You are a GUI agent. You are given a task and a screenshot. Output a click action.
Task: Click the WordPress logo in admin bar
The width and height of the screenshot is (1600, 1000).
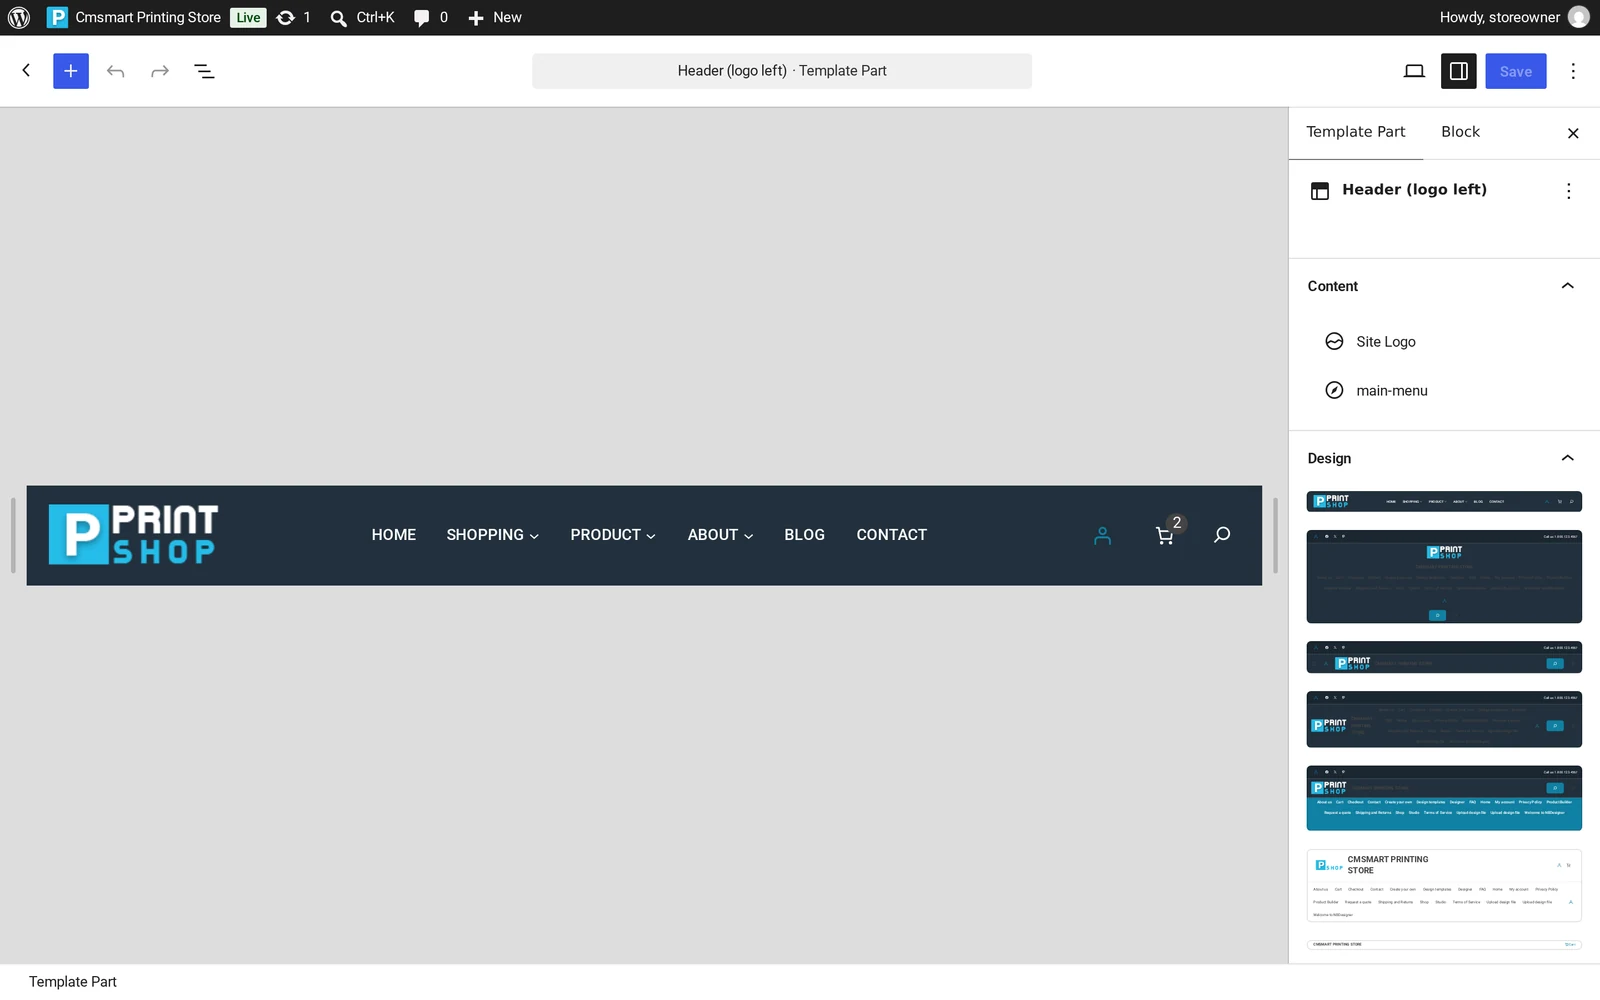click(19, 17)
